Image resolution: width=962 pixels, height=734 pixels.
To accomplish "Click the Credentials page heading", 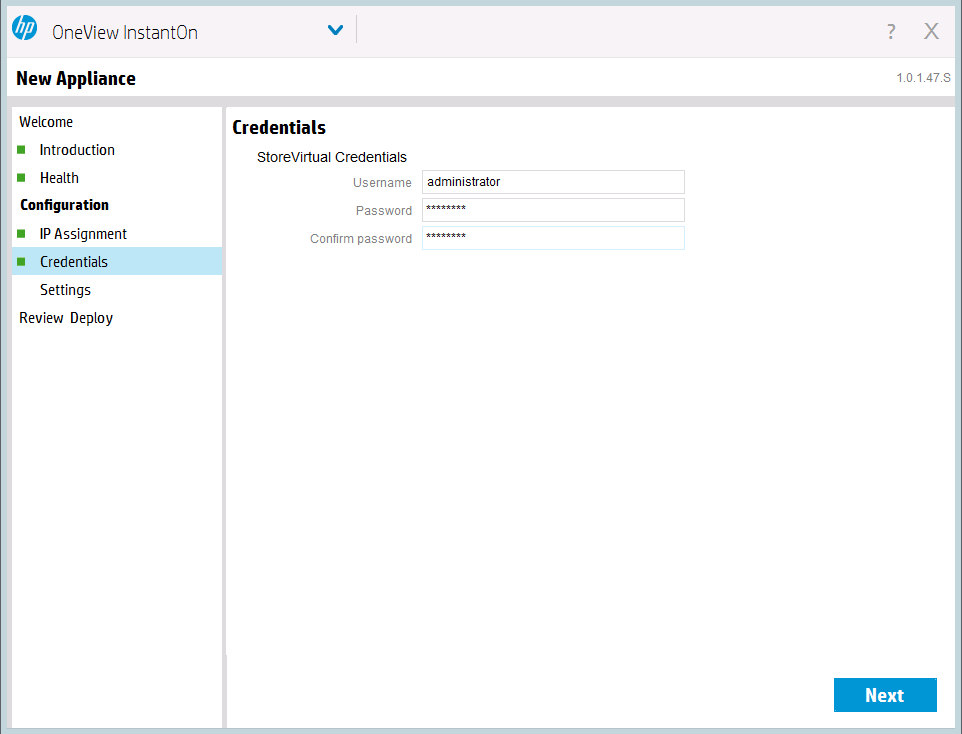I will coord(279,128).
